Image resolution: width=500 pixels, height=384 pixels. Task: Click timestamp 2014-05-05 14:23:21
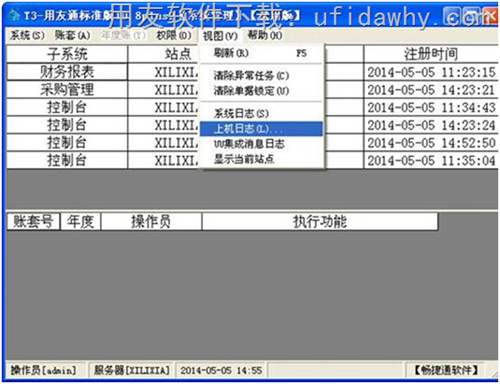431,90
